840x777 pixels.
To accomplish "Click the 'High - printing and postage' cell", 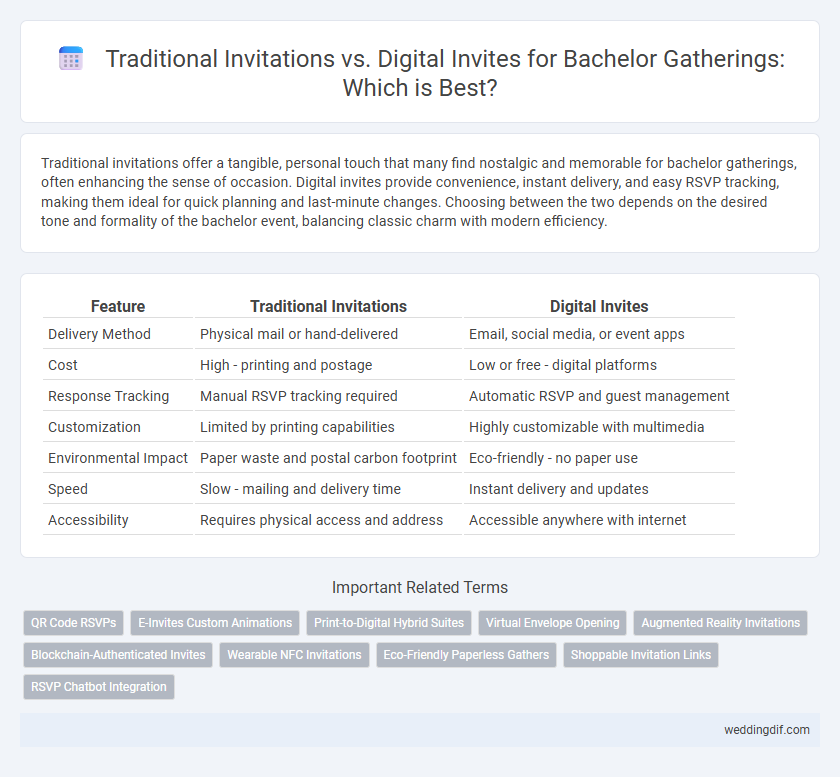I will pos(328,365).
